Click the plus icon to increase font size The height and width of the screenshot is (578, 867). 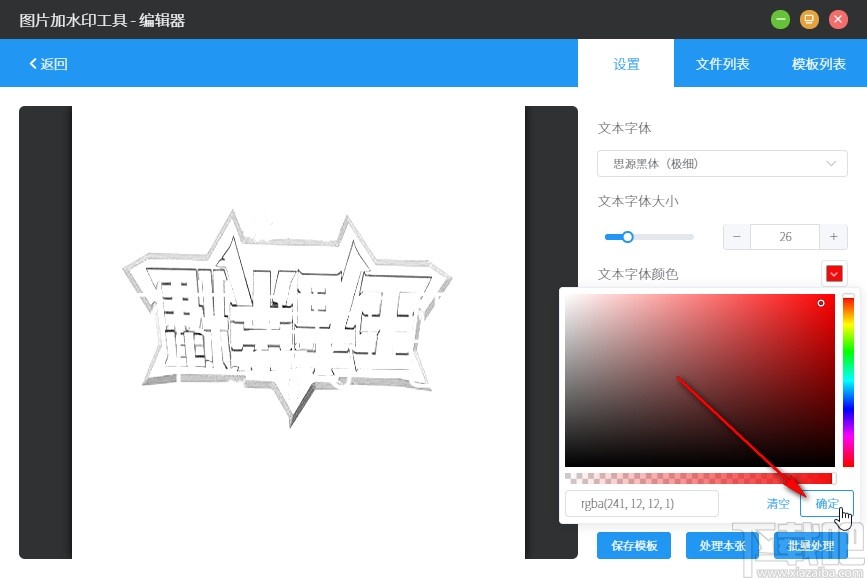click(x=833, y=237)
